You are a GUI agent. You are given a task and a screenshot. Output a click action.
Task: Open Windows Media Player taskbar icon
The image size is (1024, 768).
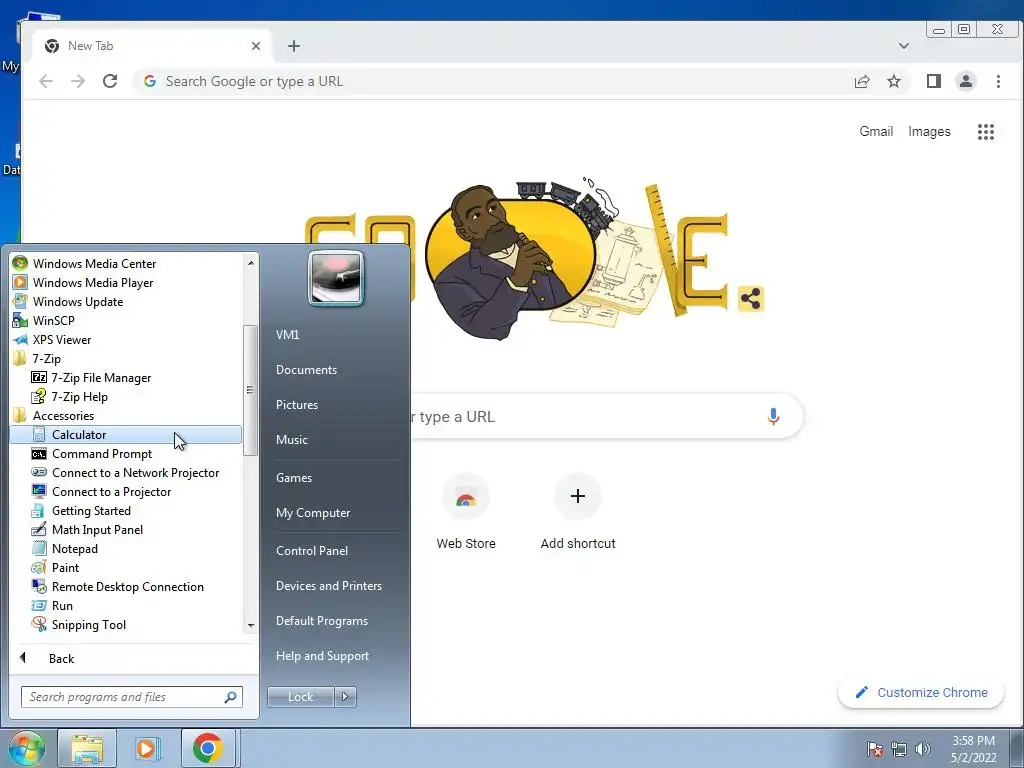coord(148,748)
